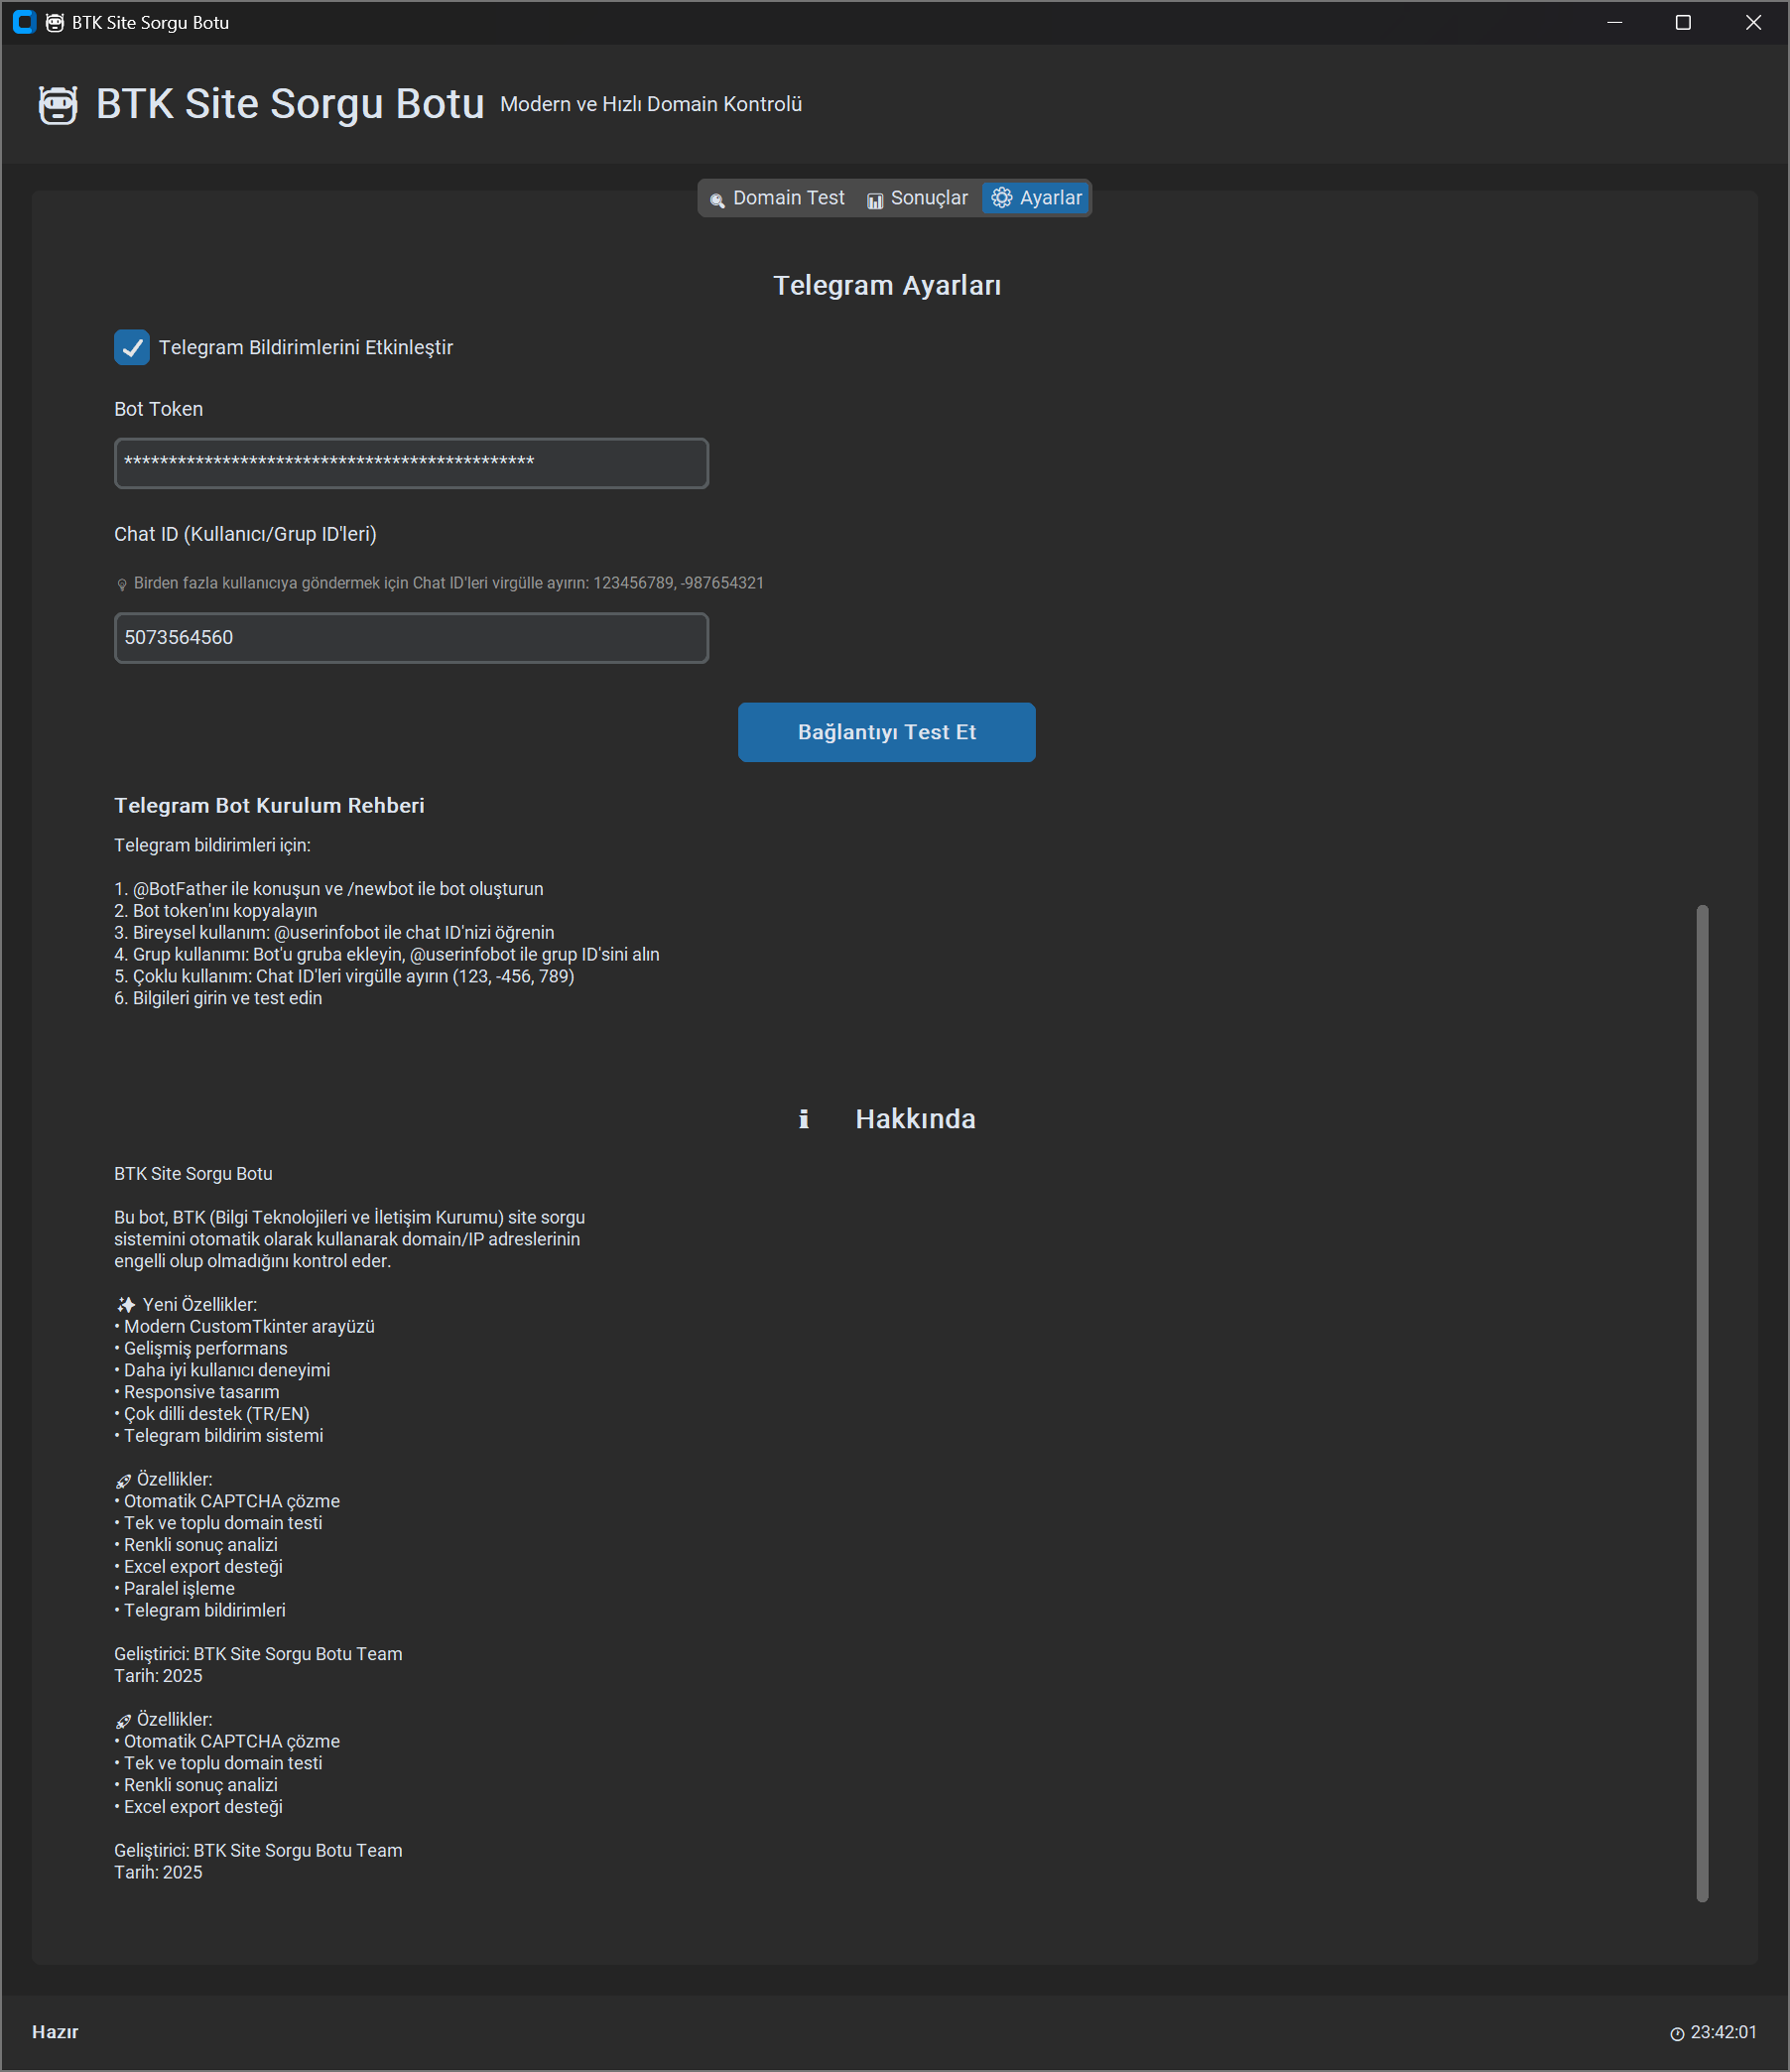
Task: Click 'Çok dilli destek (TR/EN)' bullet
Action: [212, 1414]
